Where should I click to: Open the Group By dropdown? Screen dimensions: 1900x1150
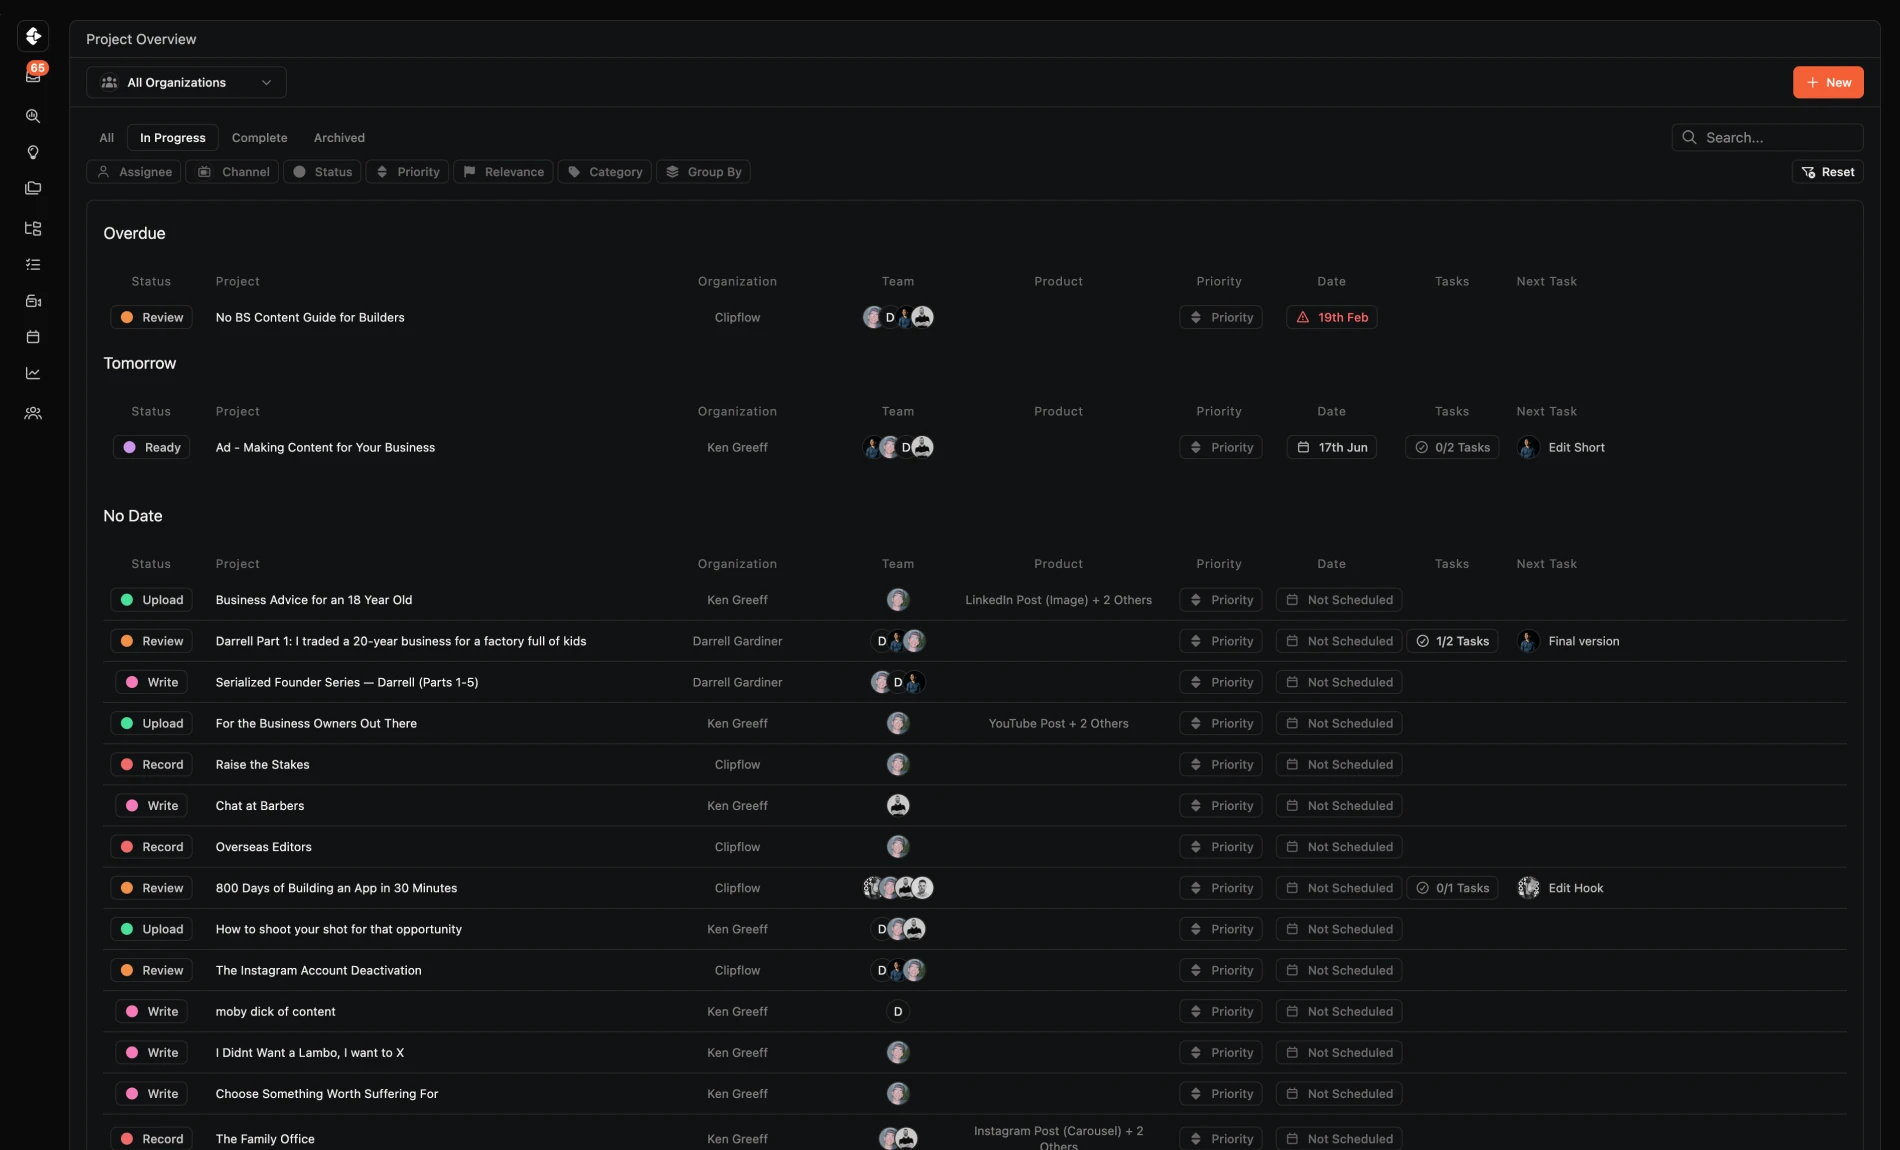(703, 172)
